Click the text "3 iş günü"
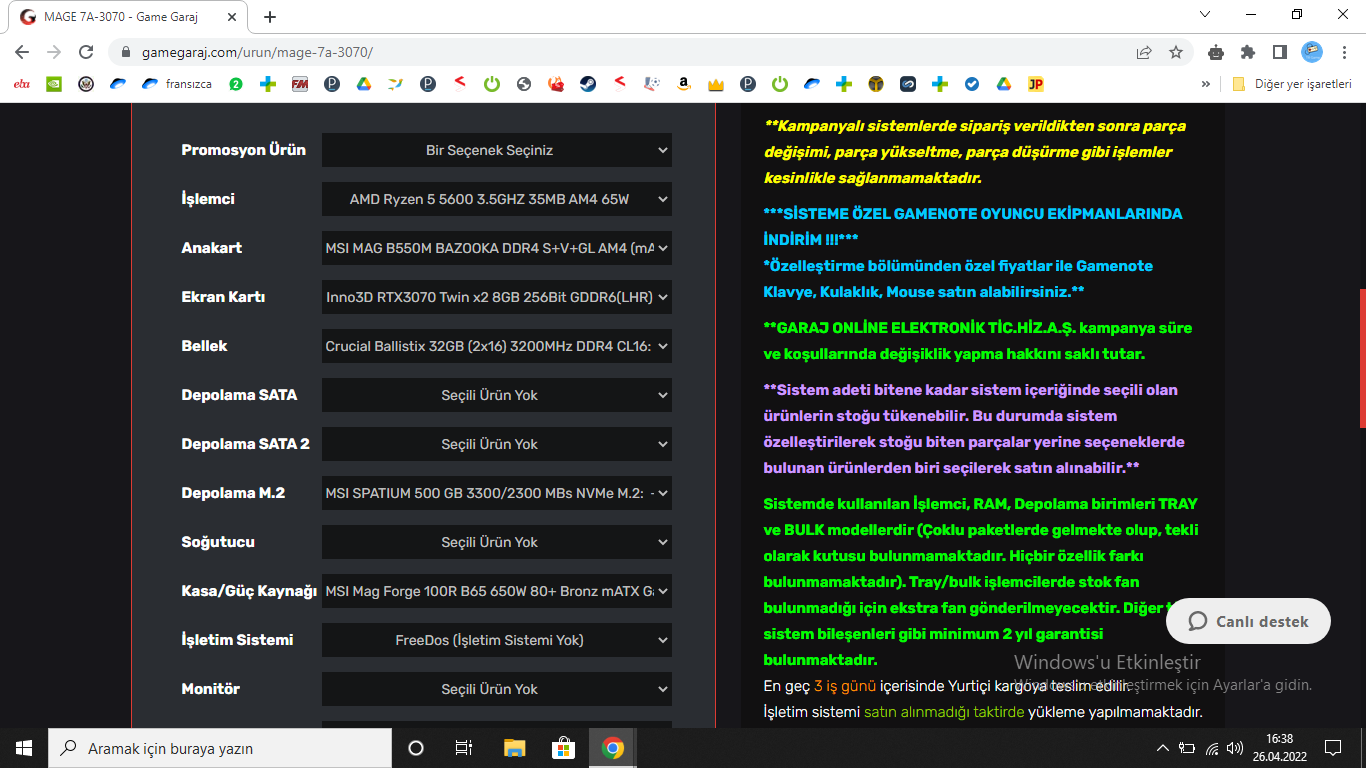 click(x=845, y=686)
